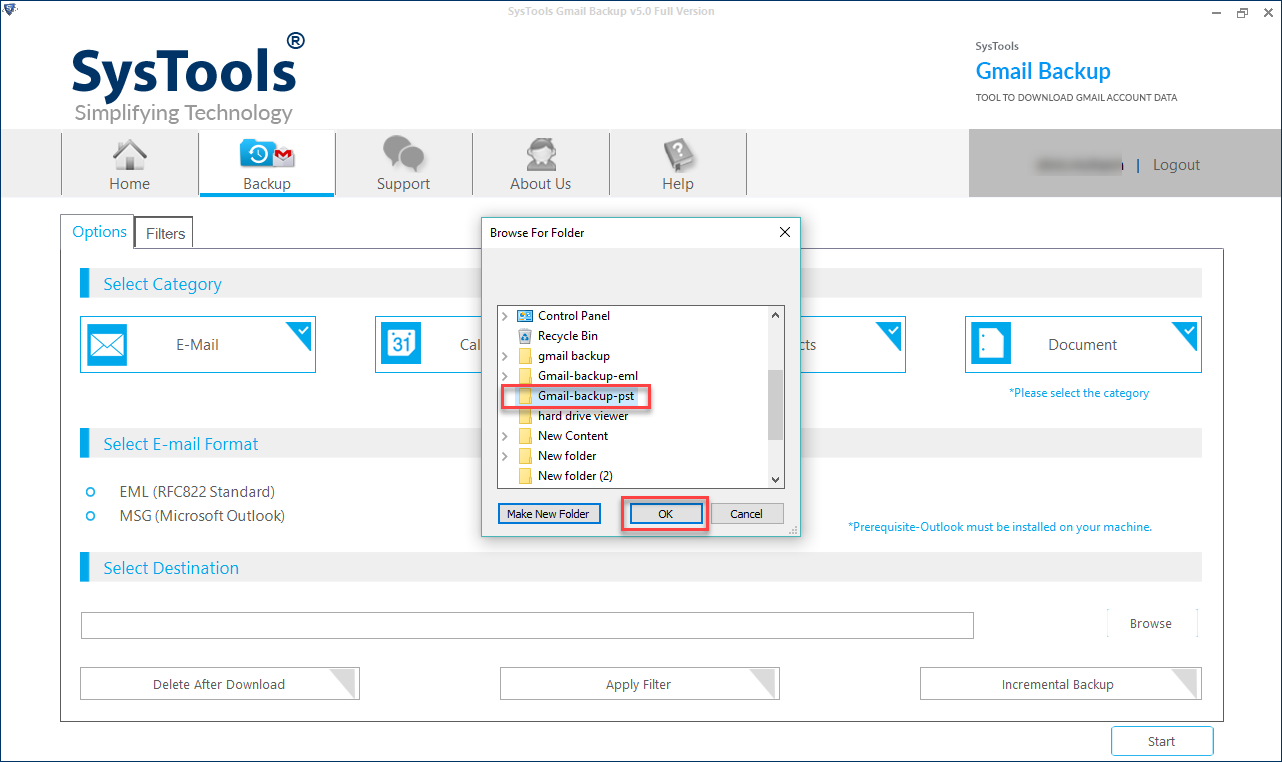Click the SysTools app icon in title bar
This screenshot has width=1282, height=762.
click(10, 11)
